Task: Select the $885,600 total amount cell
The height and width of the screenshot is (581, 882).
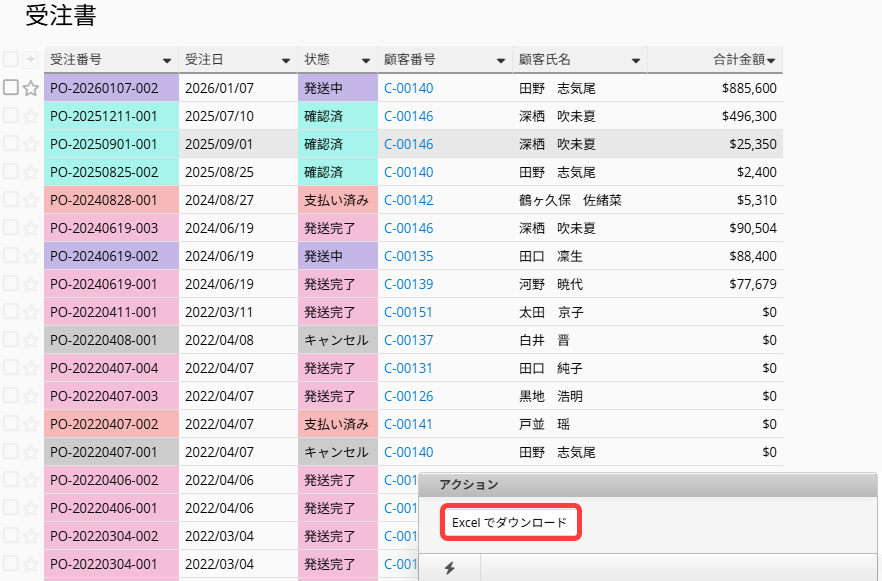Action: pos(748,88)
